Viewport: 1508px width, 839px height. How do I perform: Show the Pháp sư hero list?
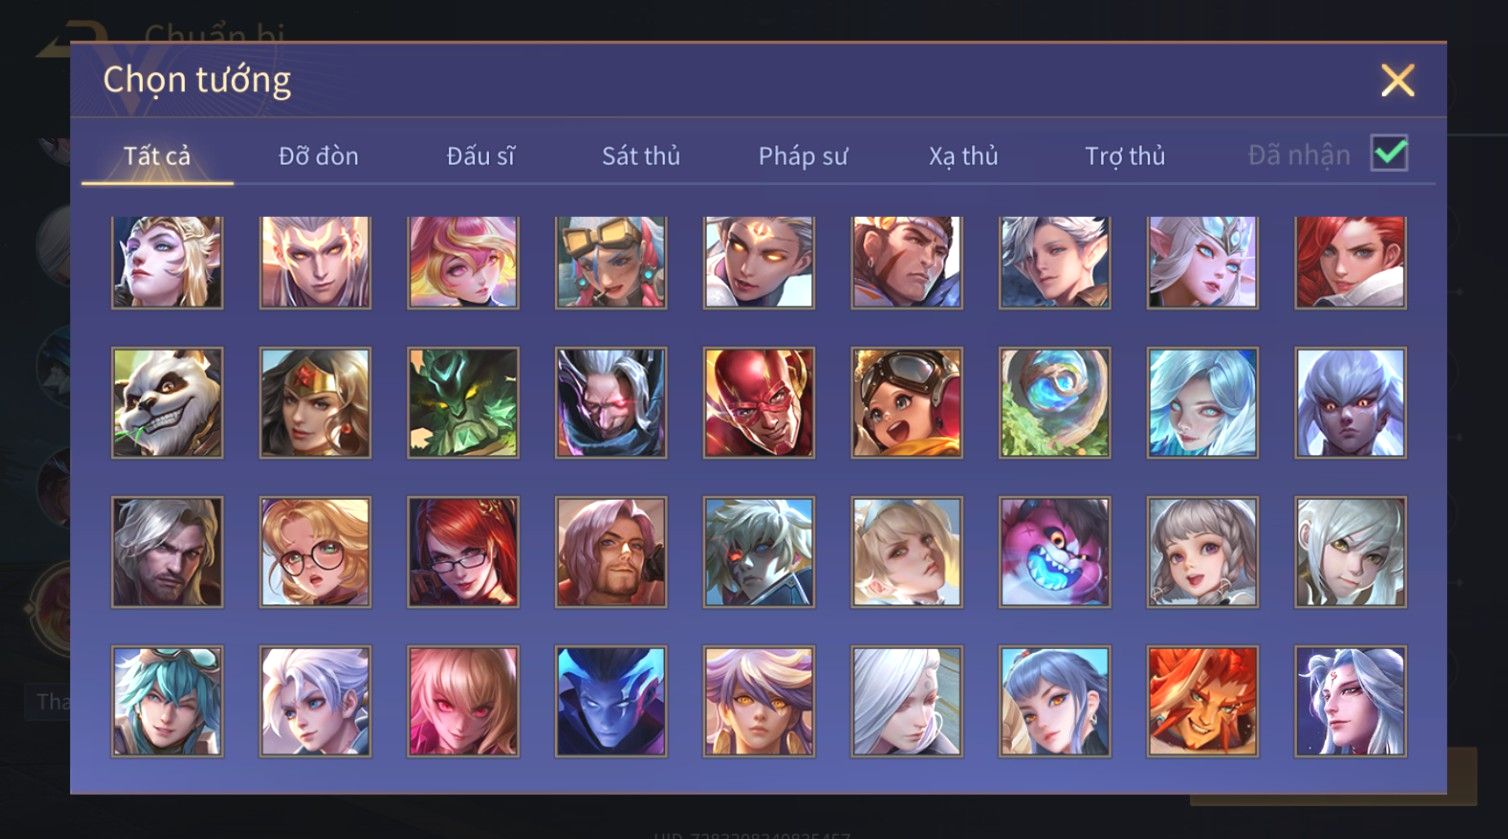click(803, 156)
